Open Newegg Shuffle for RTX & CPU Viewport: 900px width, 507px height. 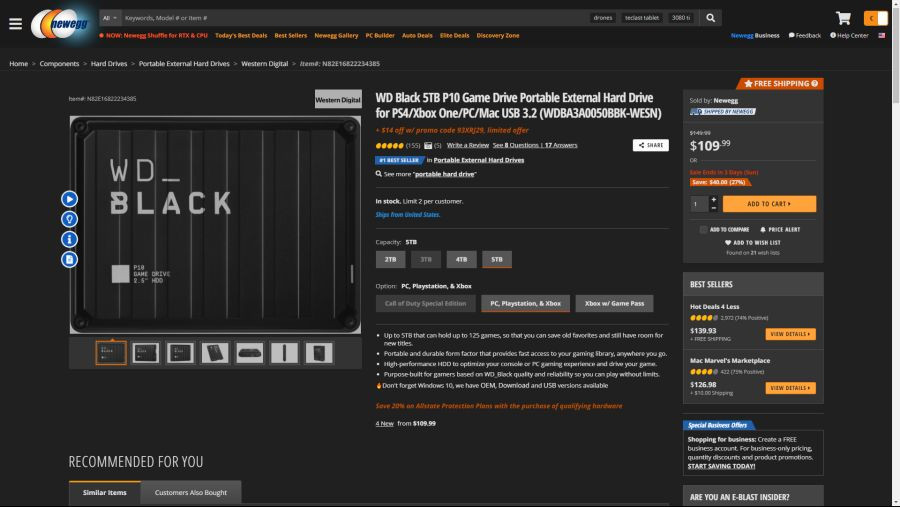click(x=153, y=36)
